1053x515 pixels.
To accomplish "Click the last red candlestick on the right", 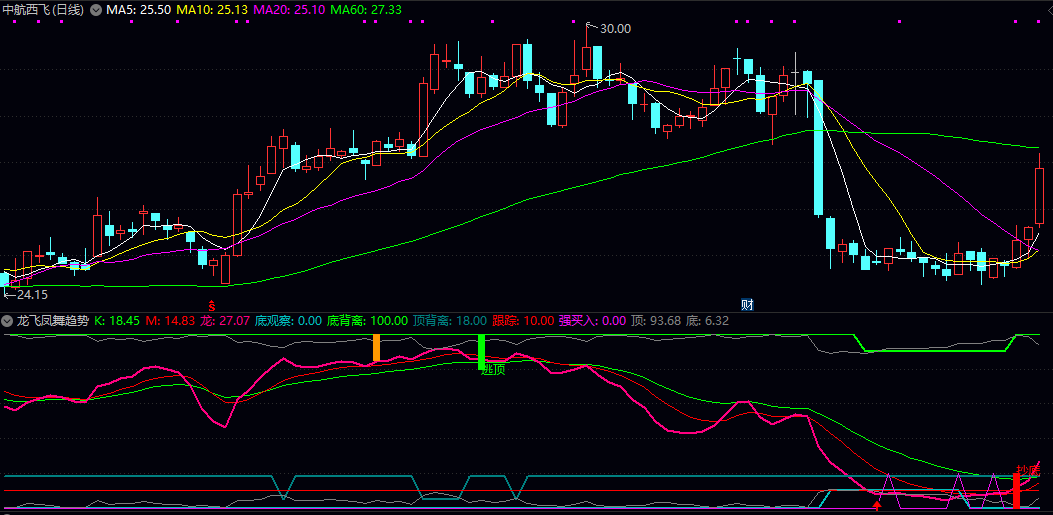I will [x=1040, y=196].
